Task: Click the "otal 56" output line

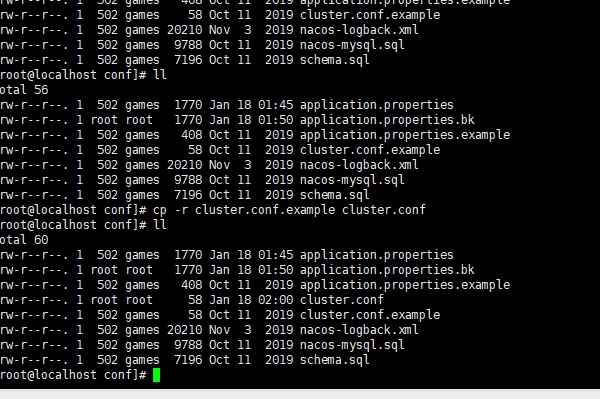Action: click(24, 90)
